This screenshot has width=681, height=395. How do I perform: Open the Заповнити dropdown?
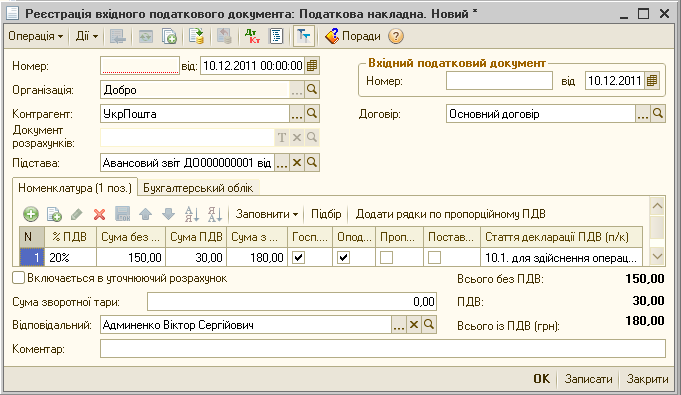(x=267, y=214)
